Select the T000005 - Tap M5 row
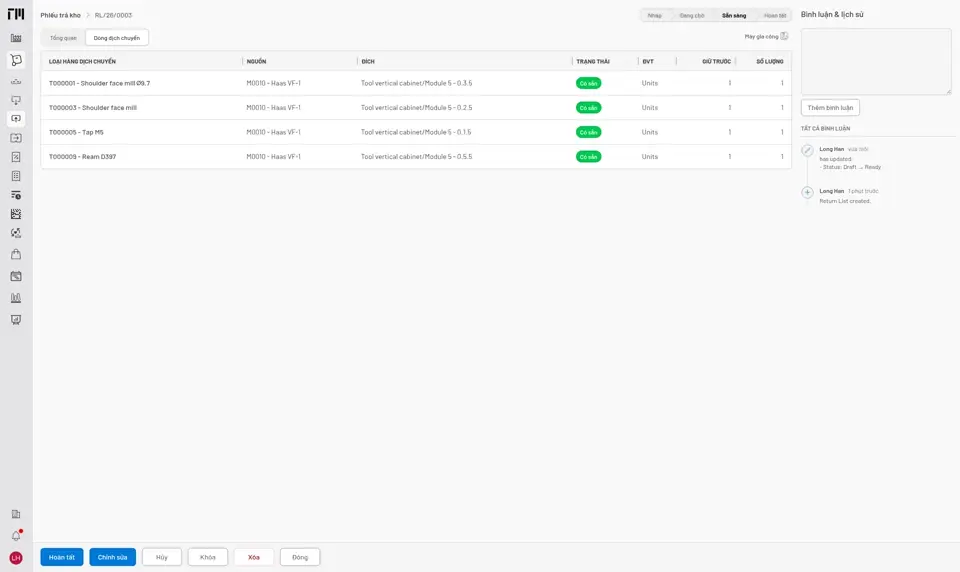The image size is (960, 572). coord(416,132)
